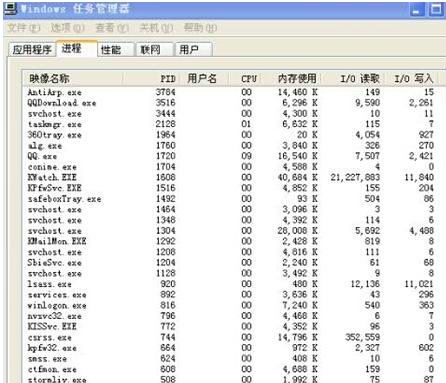Select the 360tray.exe process

tap(231, 135)
